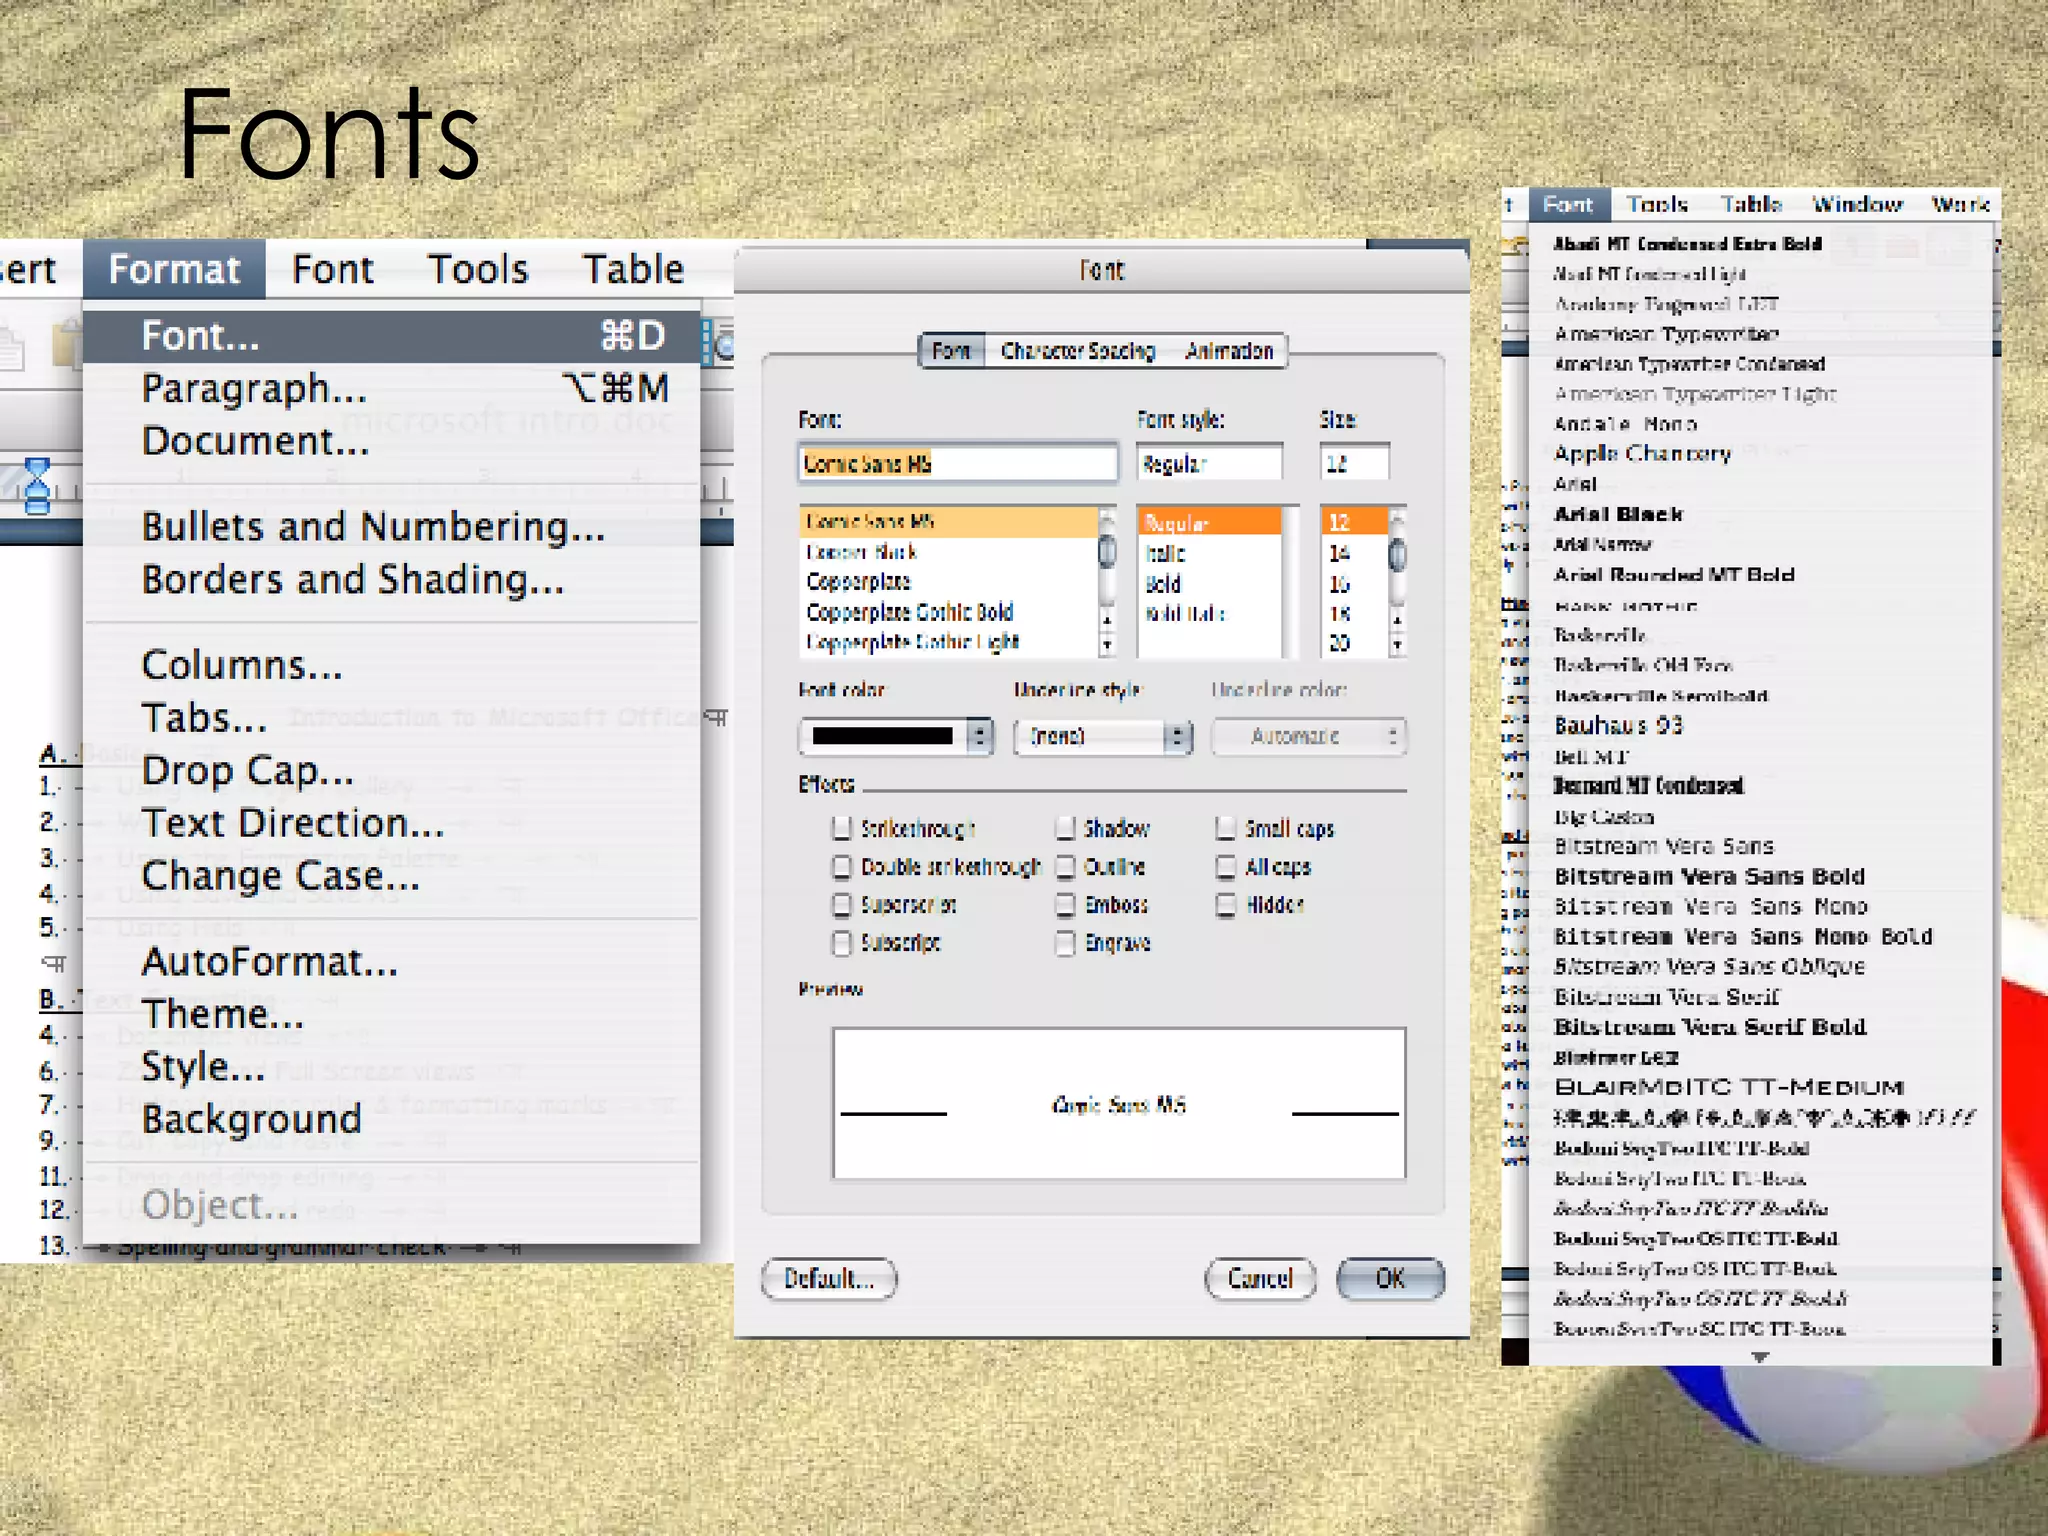Enable the Hidden checkbox

tap(1226, 904)
